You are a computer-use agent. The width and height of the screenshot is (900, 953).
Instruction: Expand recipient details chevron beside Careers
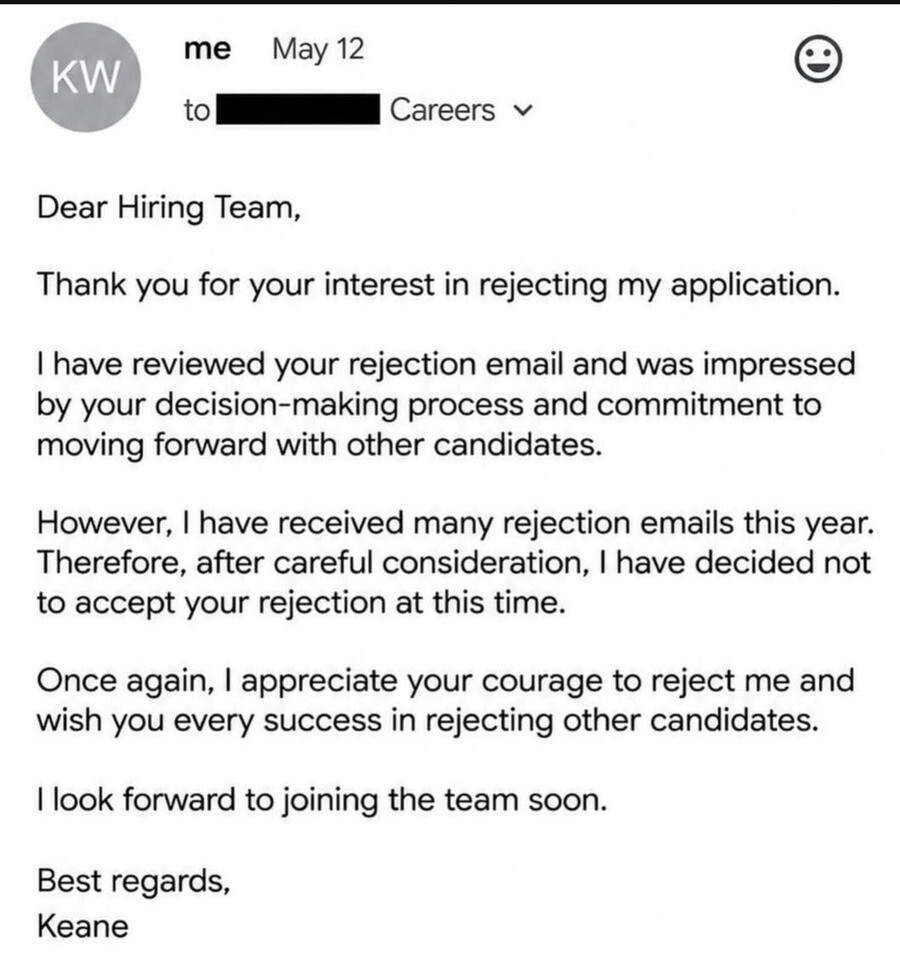click(523, 111)
